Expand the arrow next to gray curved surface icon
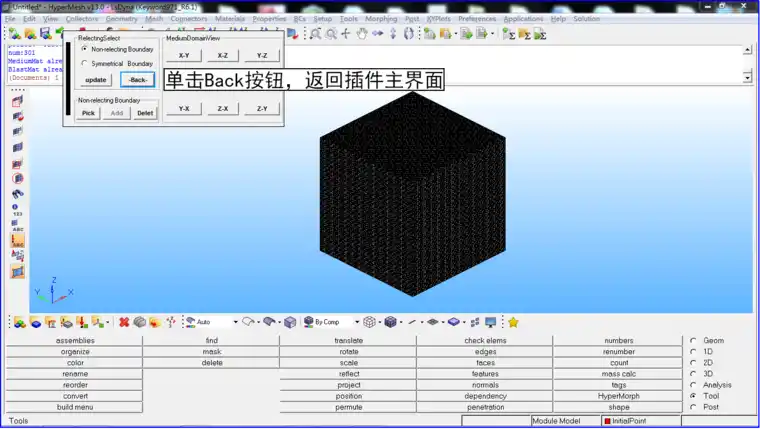 pos(280,322)
